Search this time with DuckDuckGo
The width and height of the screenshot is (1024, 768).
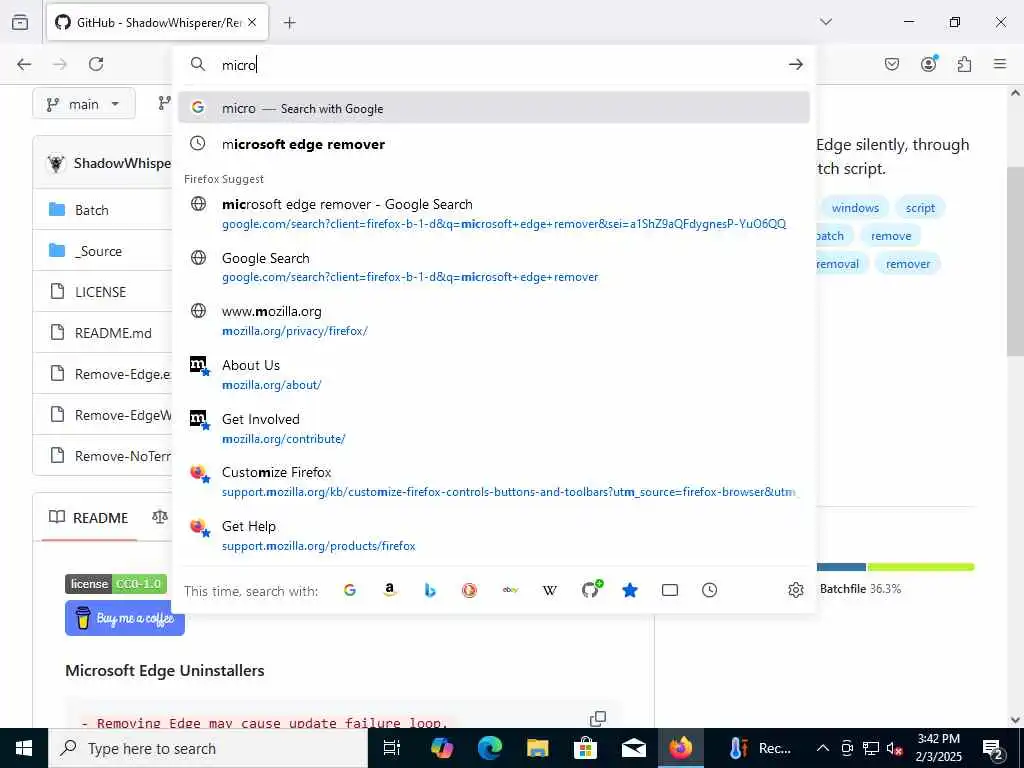[470, 590]
